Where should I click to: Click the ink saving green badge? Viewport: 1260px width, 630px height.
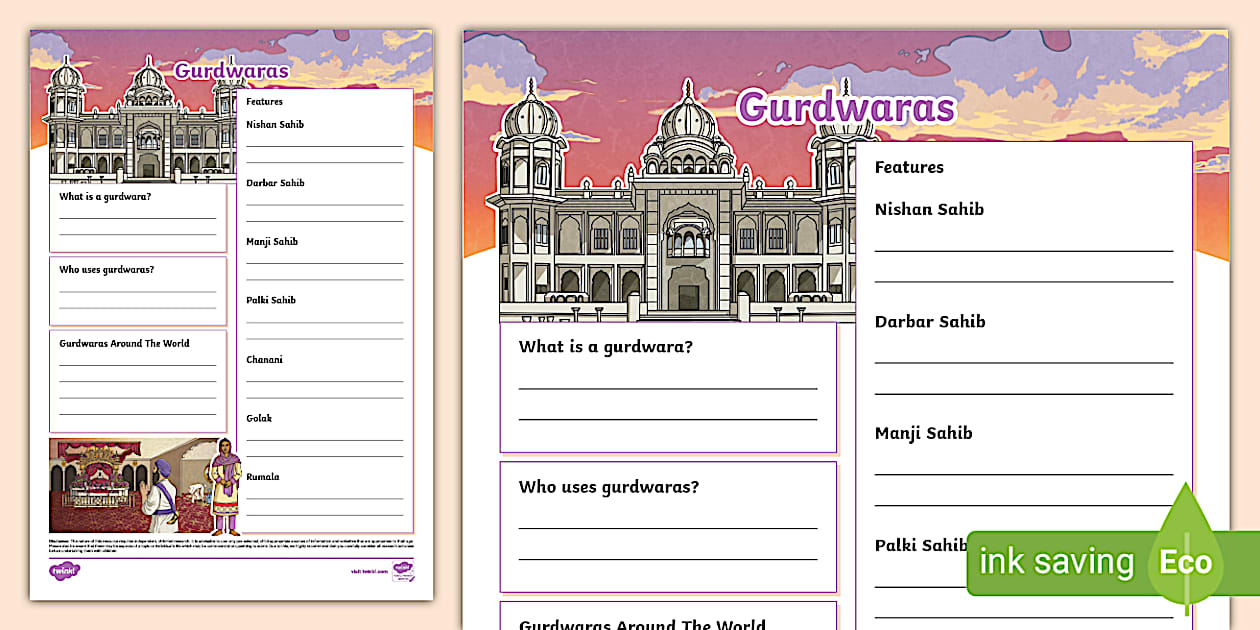click(x=1056, y=563)
